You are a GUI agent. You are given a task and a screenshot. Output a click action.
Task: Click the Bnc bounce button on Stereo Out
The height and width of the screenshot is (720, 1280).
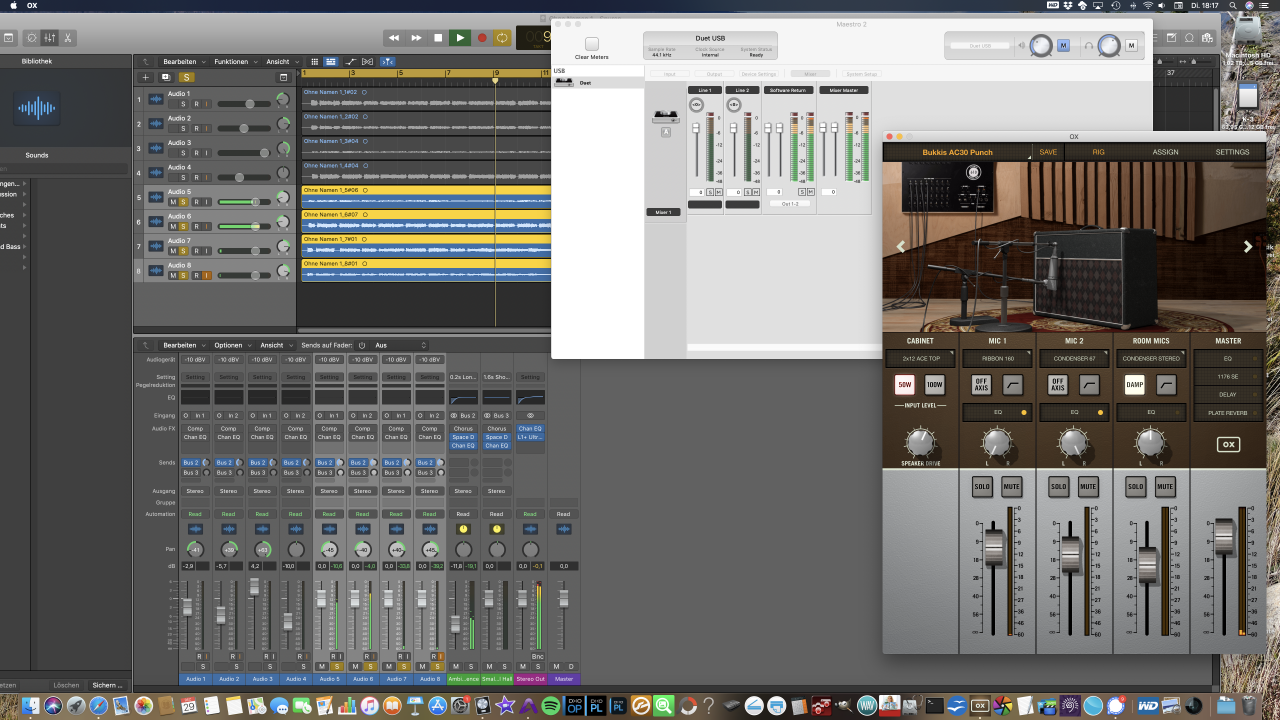[538, 657]
